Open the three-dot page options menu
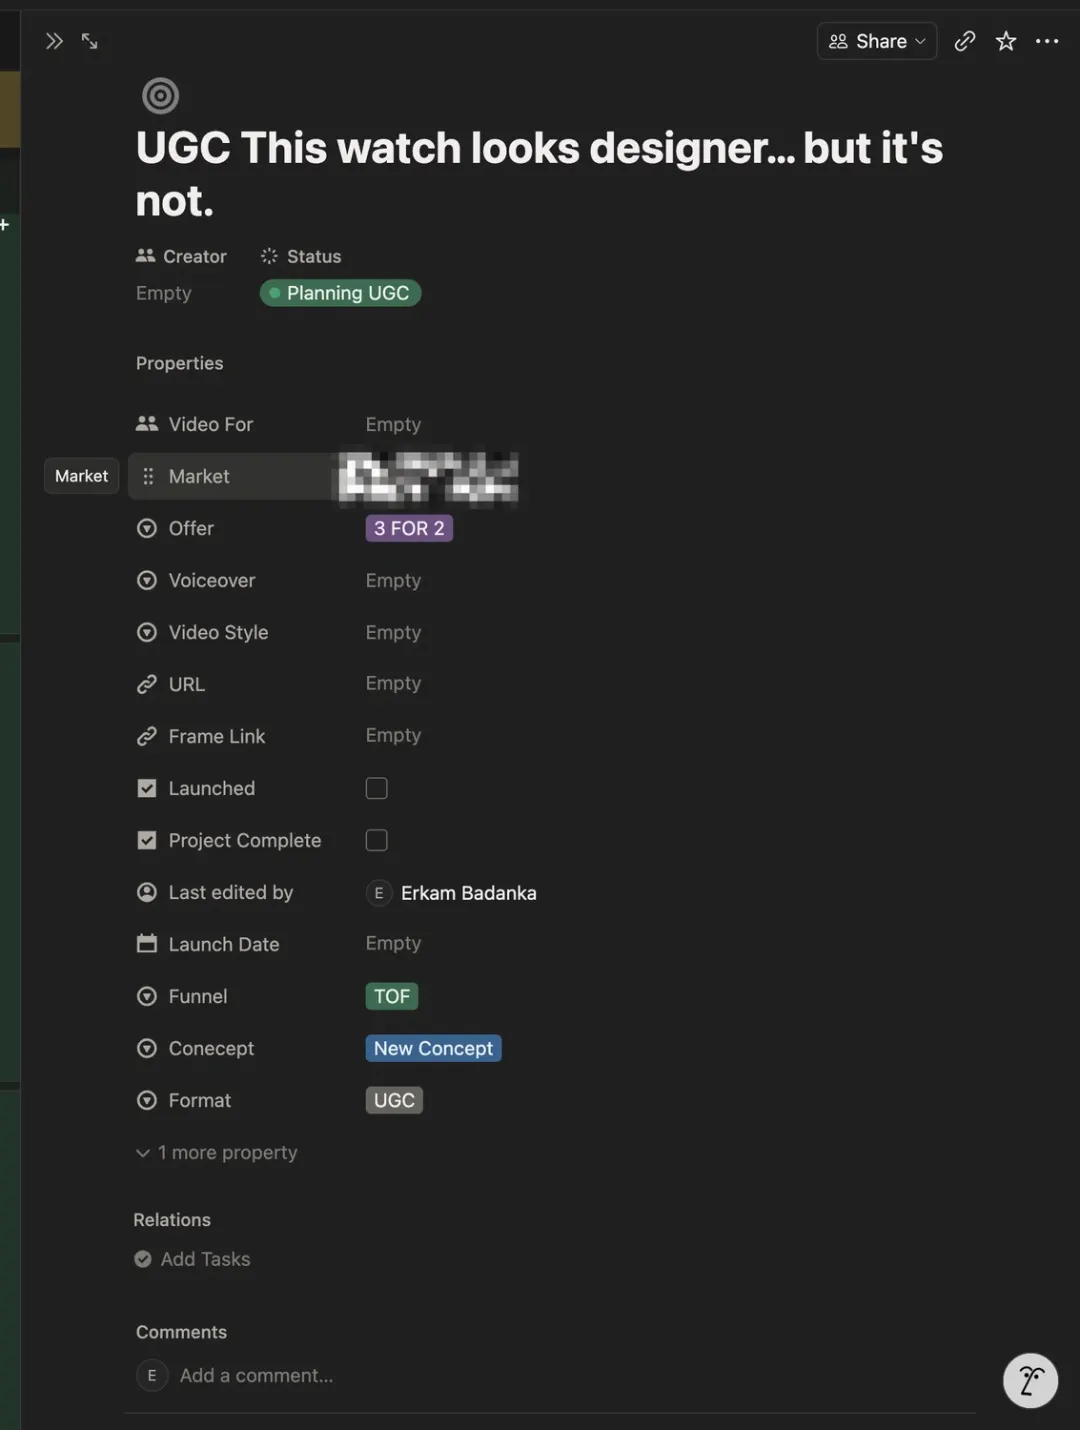Image resolution: width=1080 pixels, height=1430 pixels. pyautogui.click(x=1047, y=41)
